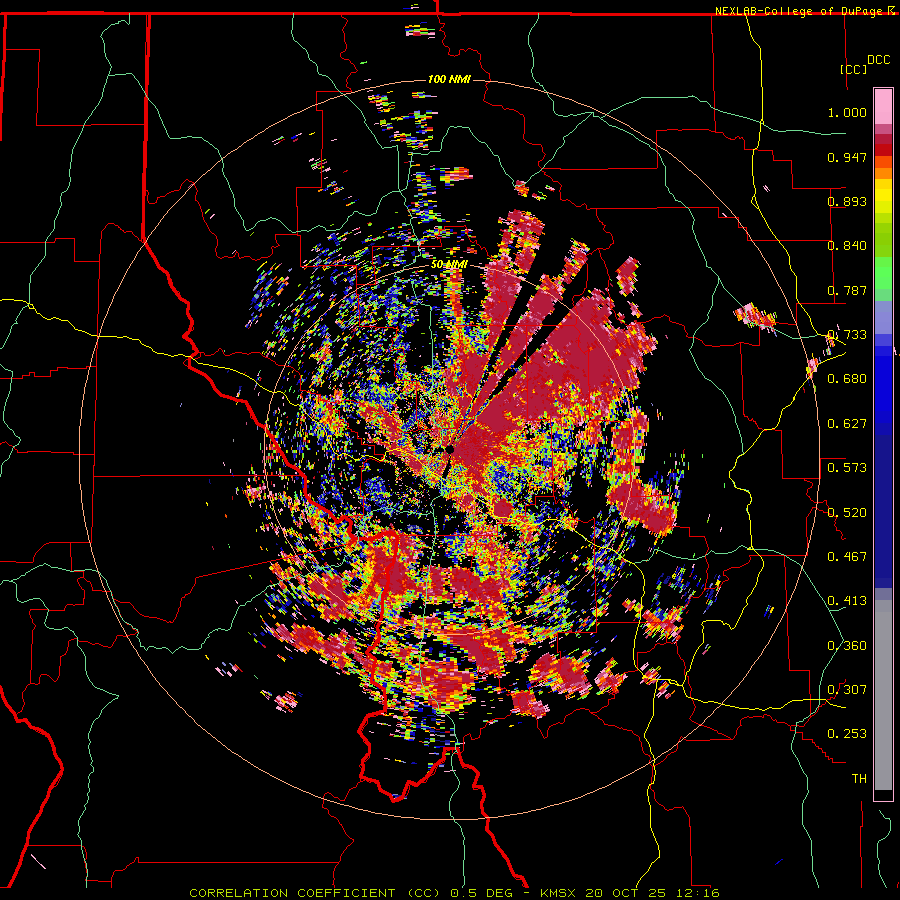Click the 0.520 scale value
The image size is (900, 900).
tap(847, 513)
